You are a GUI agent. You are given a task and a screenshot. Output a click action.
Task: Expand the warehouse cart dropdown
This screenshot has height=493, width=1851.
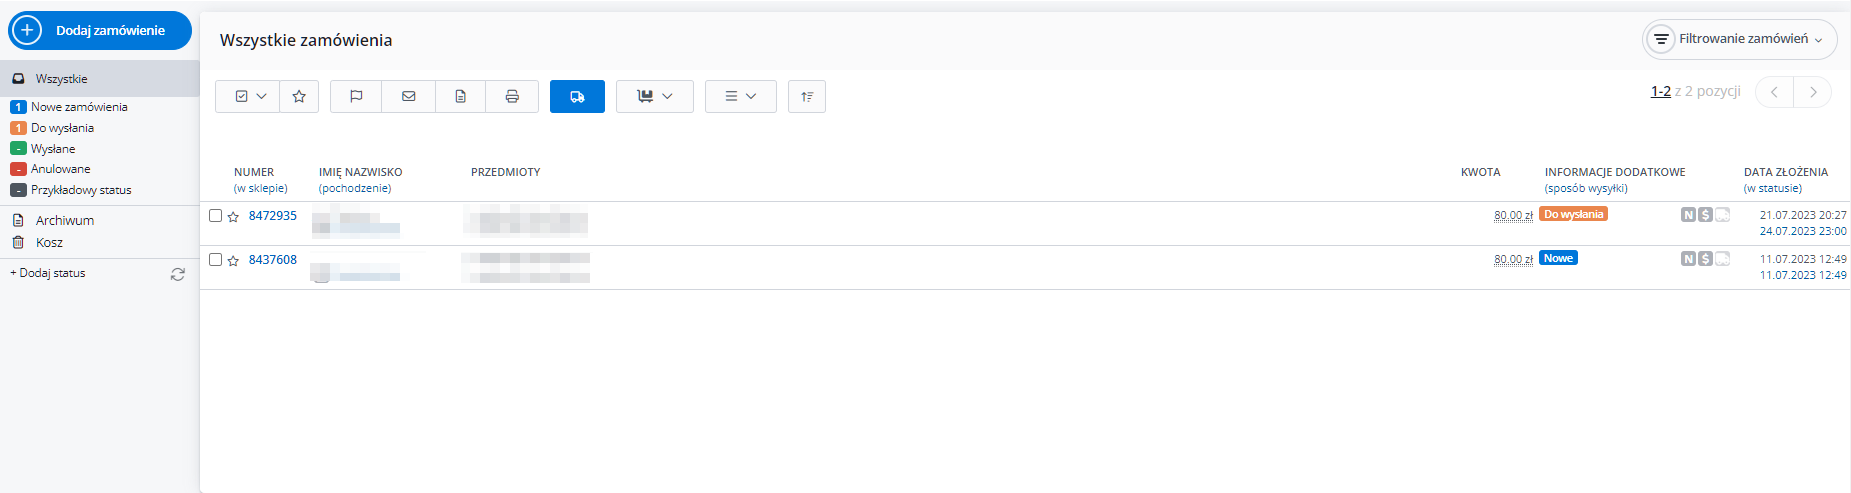click(x=655, y=96)
